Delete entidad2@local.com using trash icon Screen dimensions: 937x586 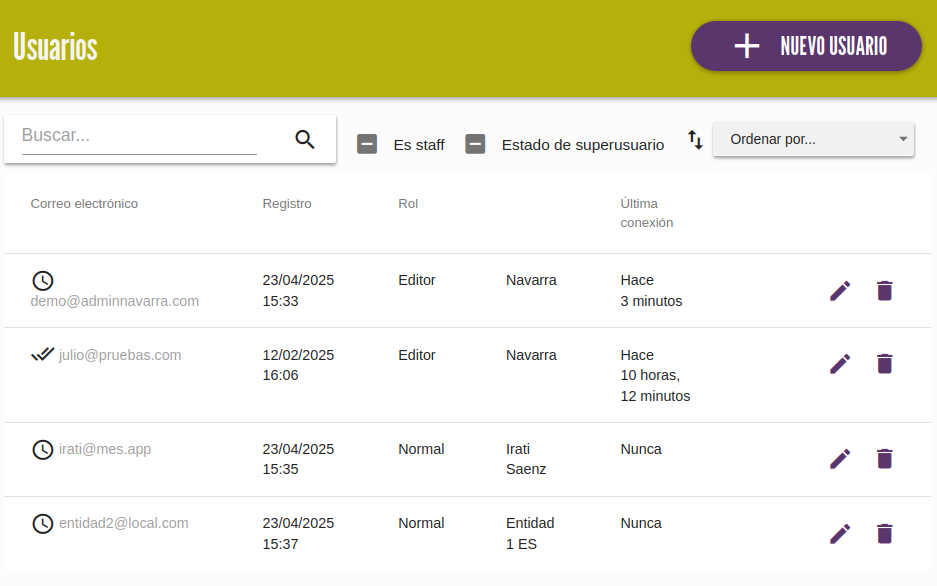(x=884, y=534)
